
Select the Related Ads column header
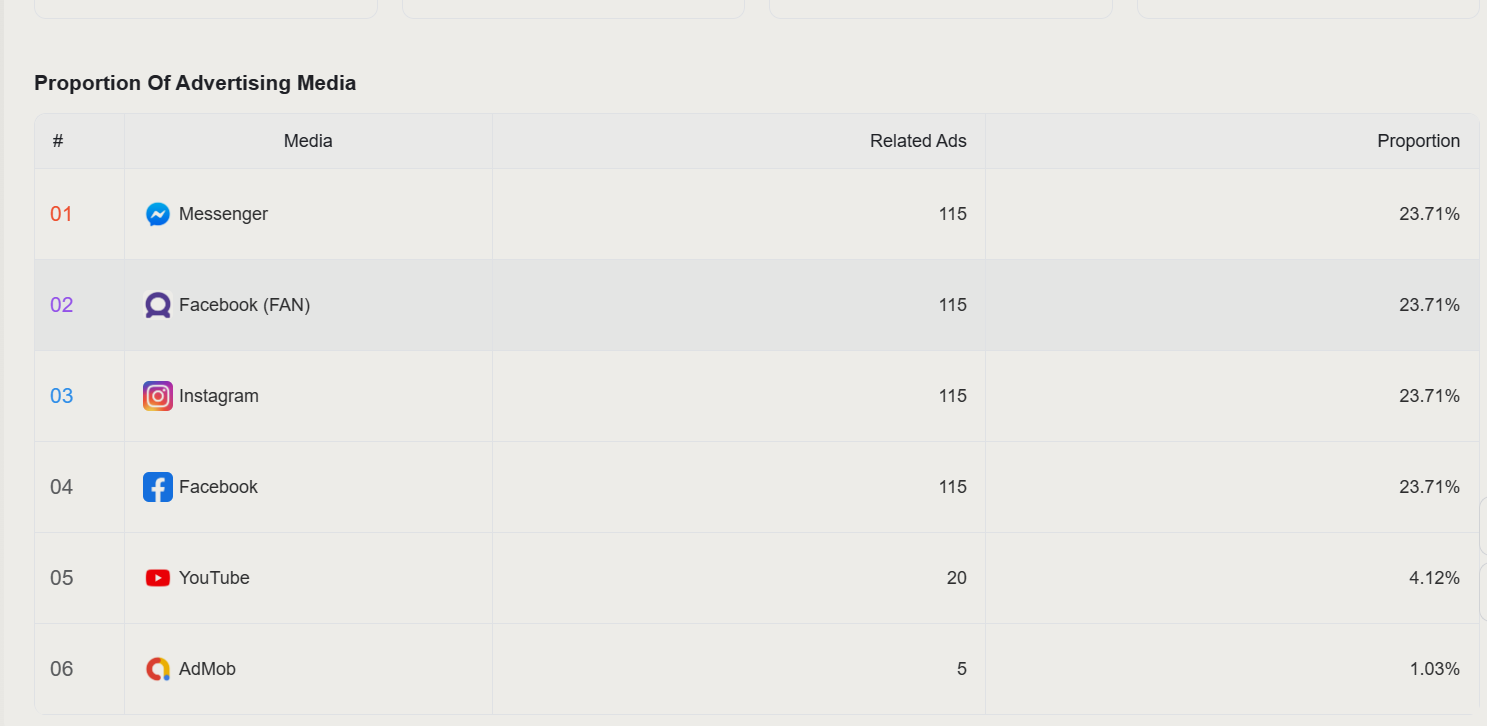tap(918, 141)
